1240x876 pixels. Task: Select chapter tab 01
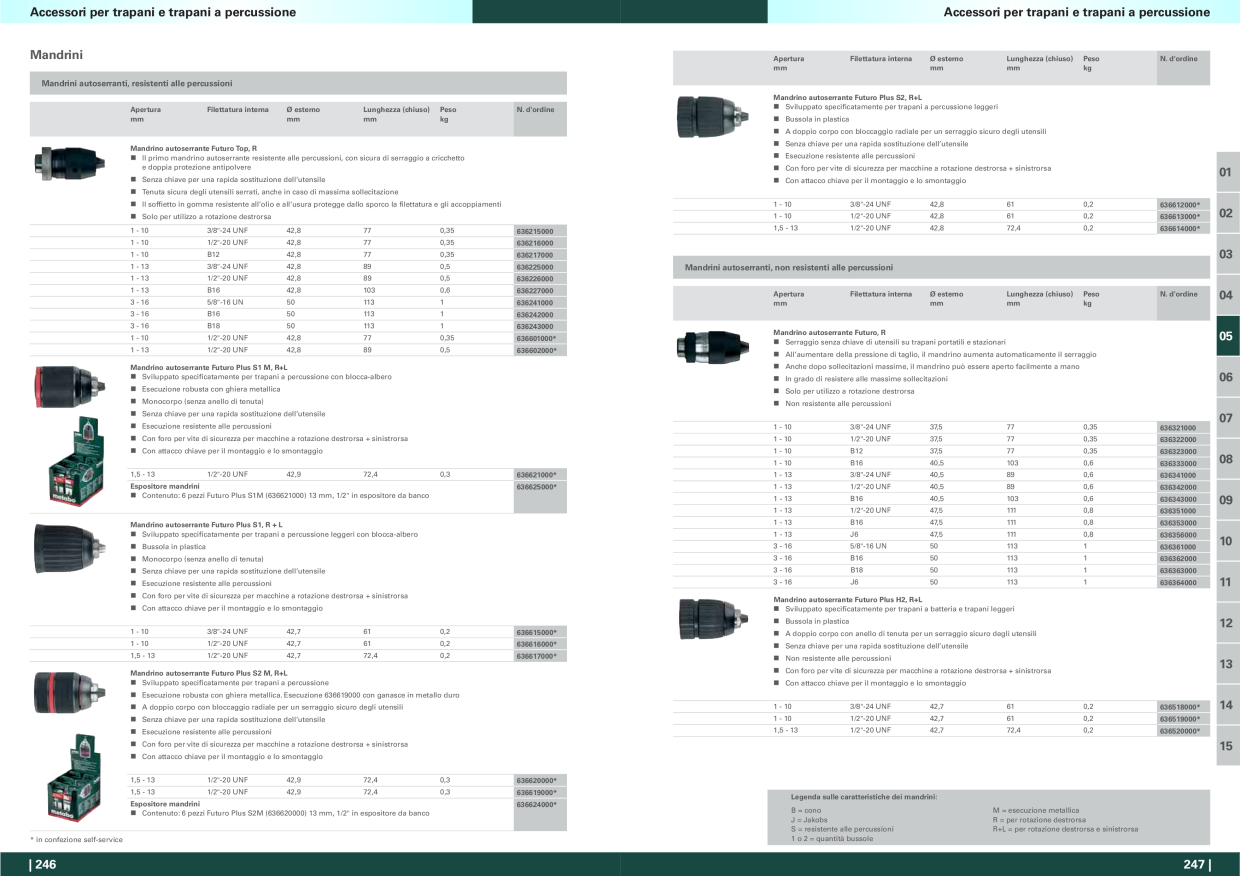click(1227, 172)
